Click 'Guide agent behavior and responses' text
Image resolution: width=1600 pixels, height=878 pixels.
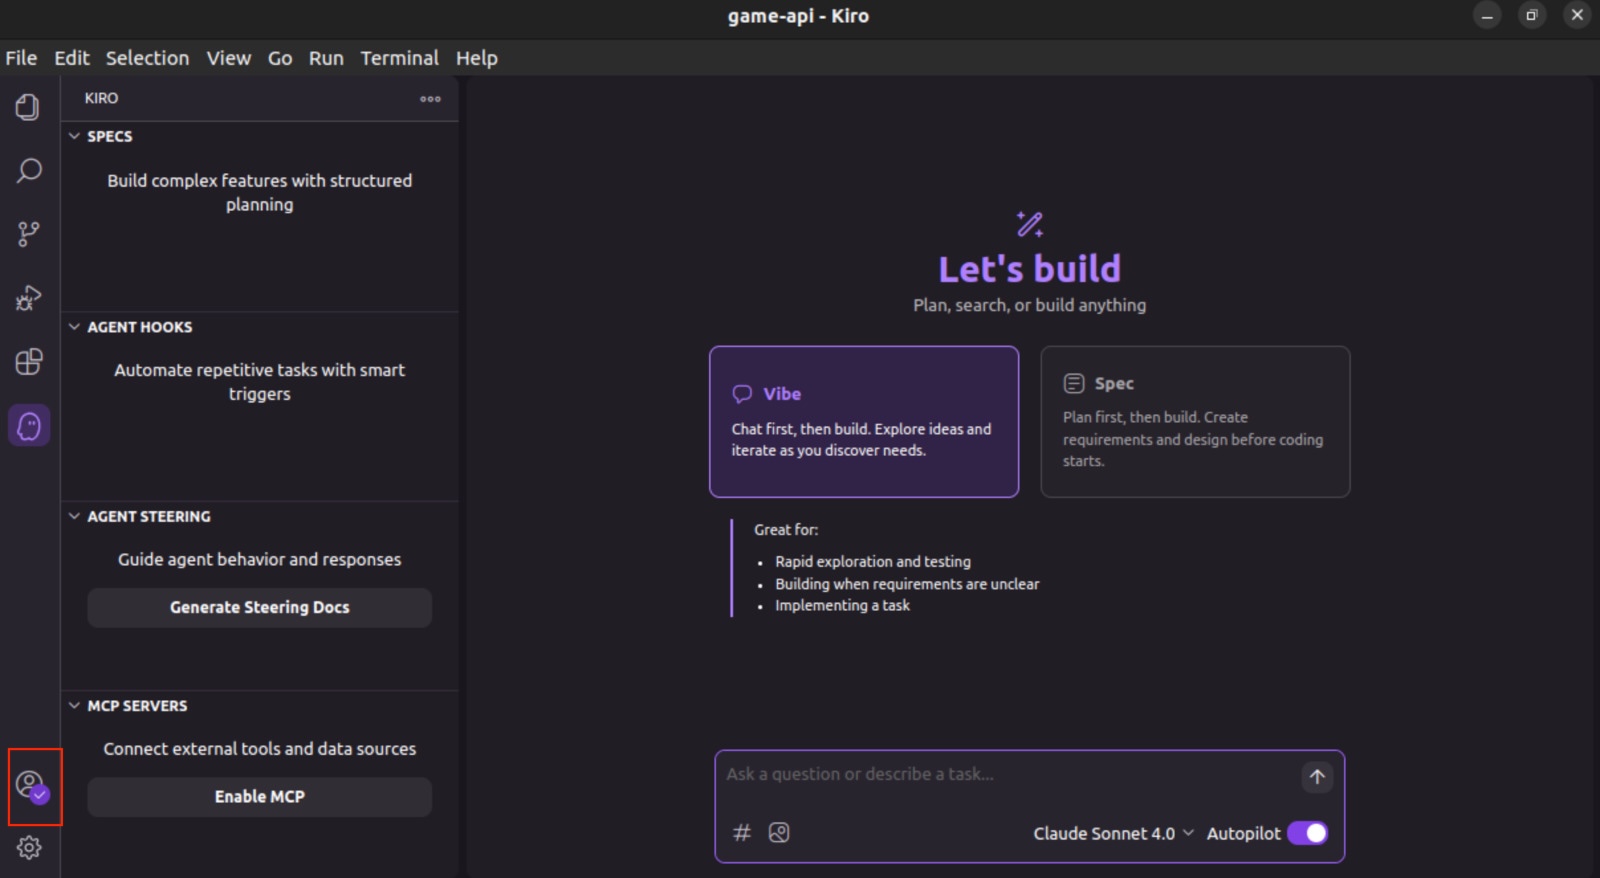click(x=260, y=559)
